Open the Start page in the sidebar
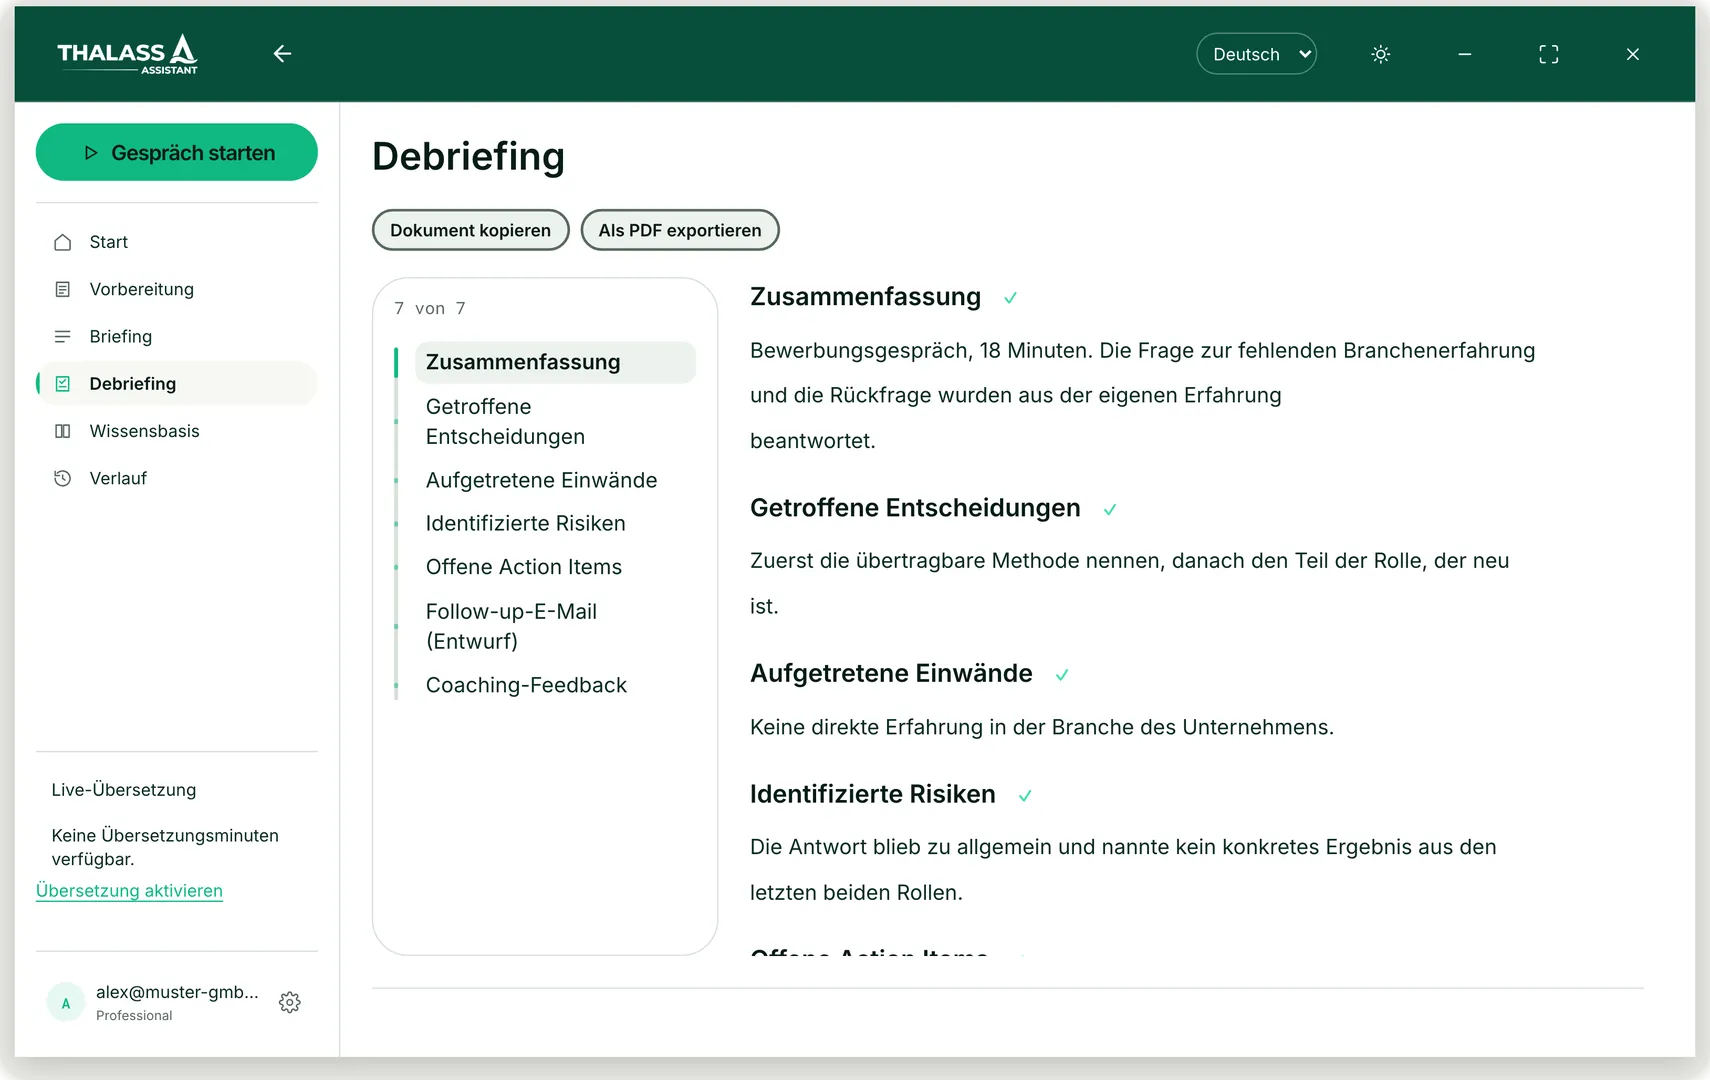Screen dimensions: 1710x1080 (x=177, y=242)
